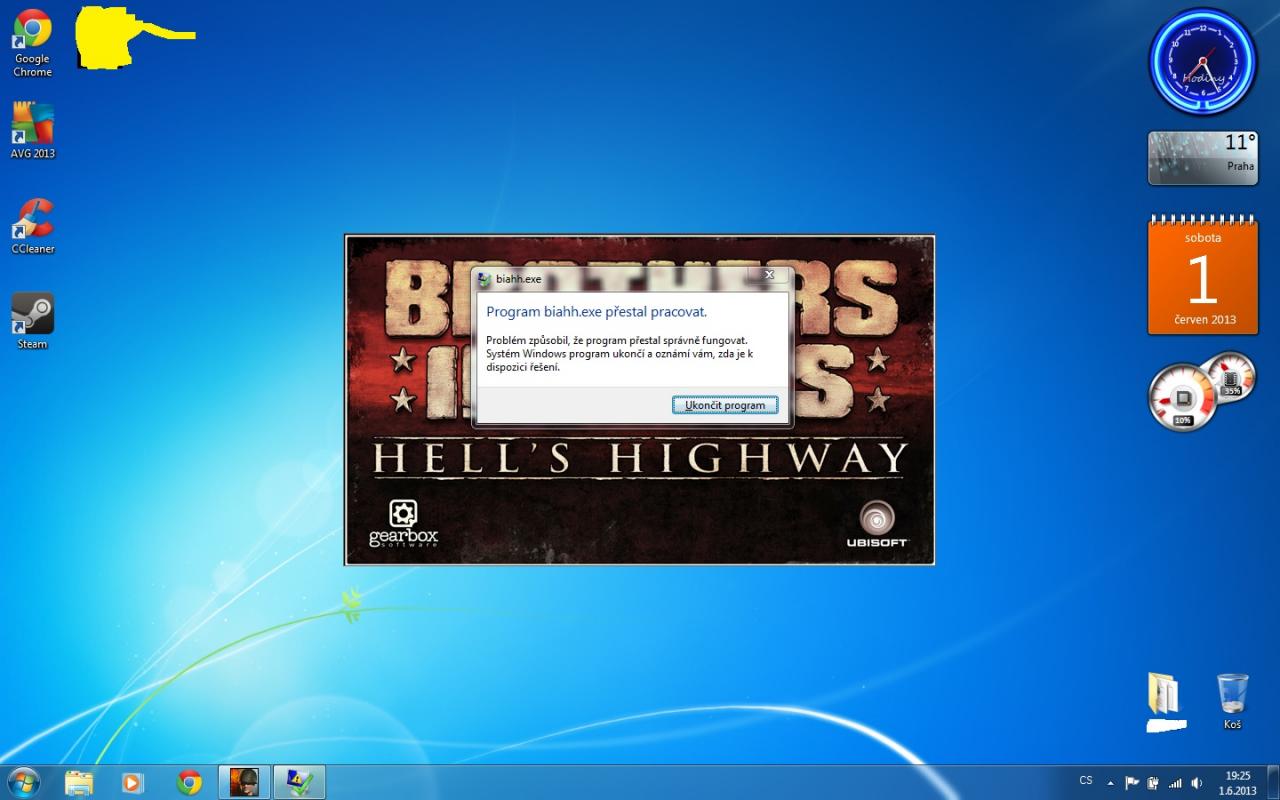
Task: Open Action Center flag icon
Action: [x=1132, y=783]
